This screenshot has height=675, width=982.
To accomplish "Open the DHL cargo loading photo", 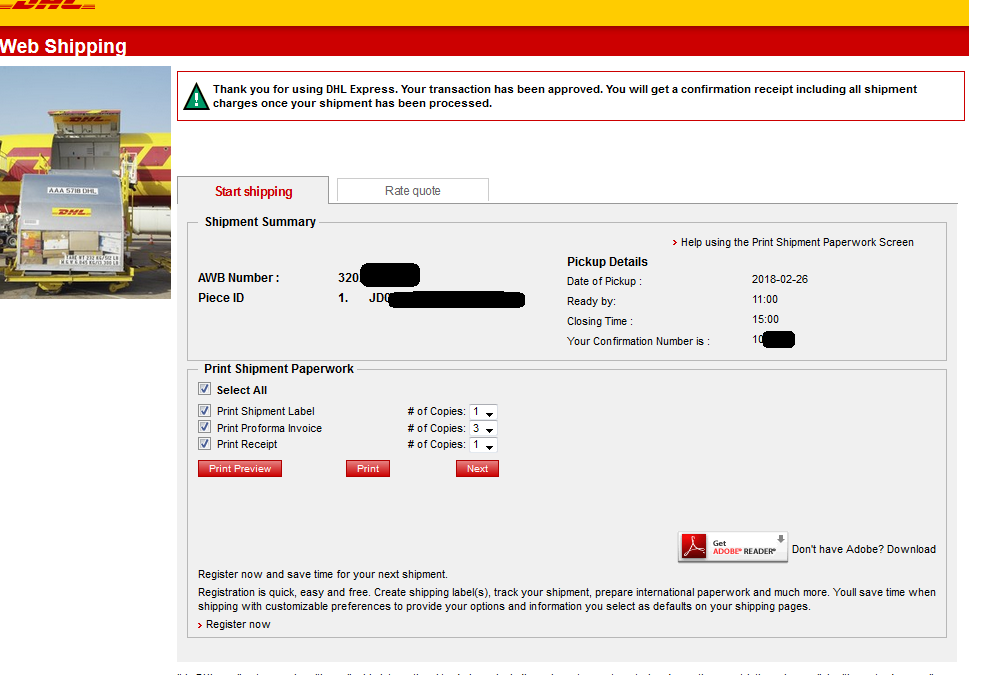I will (85, 181).
